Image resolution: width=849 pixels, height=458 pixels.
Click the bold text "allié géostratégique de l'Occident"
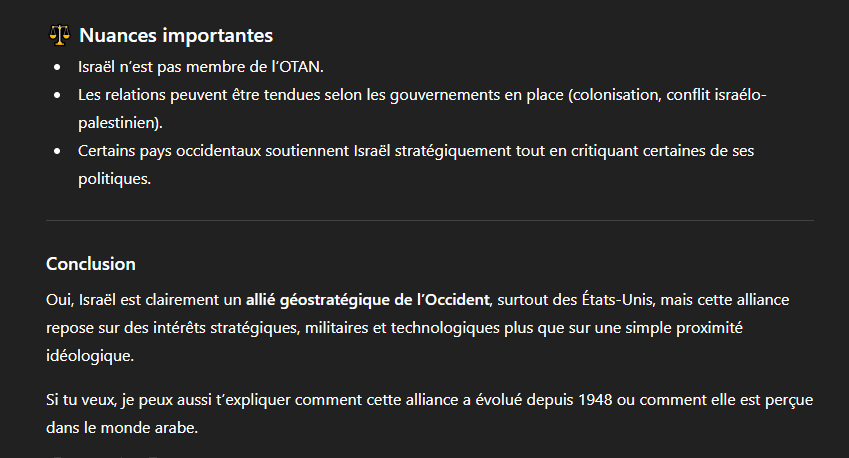(369, 299)
